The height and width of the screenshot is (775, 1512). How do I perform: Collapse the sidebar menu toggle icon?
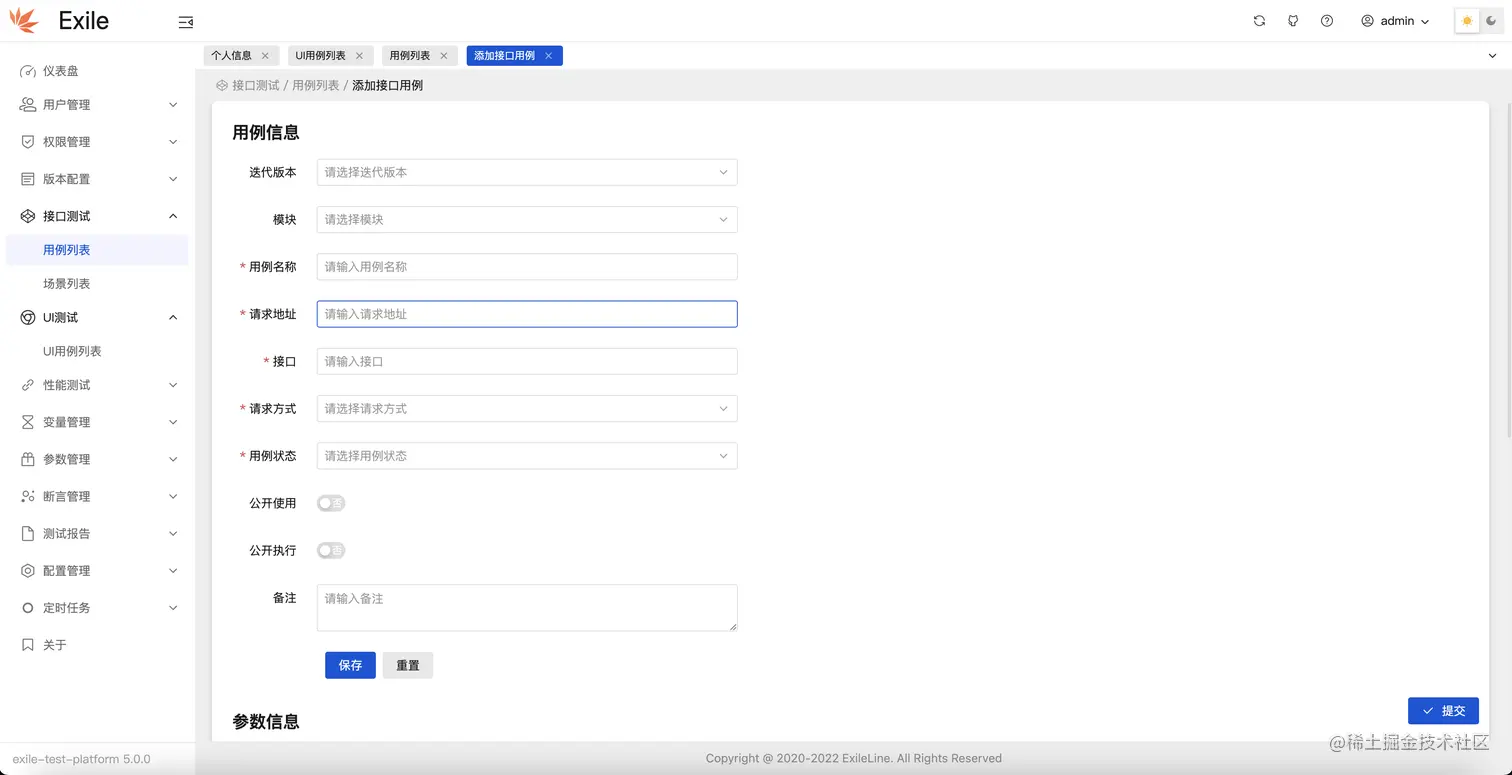[x=185, y=21]
